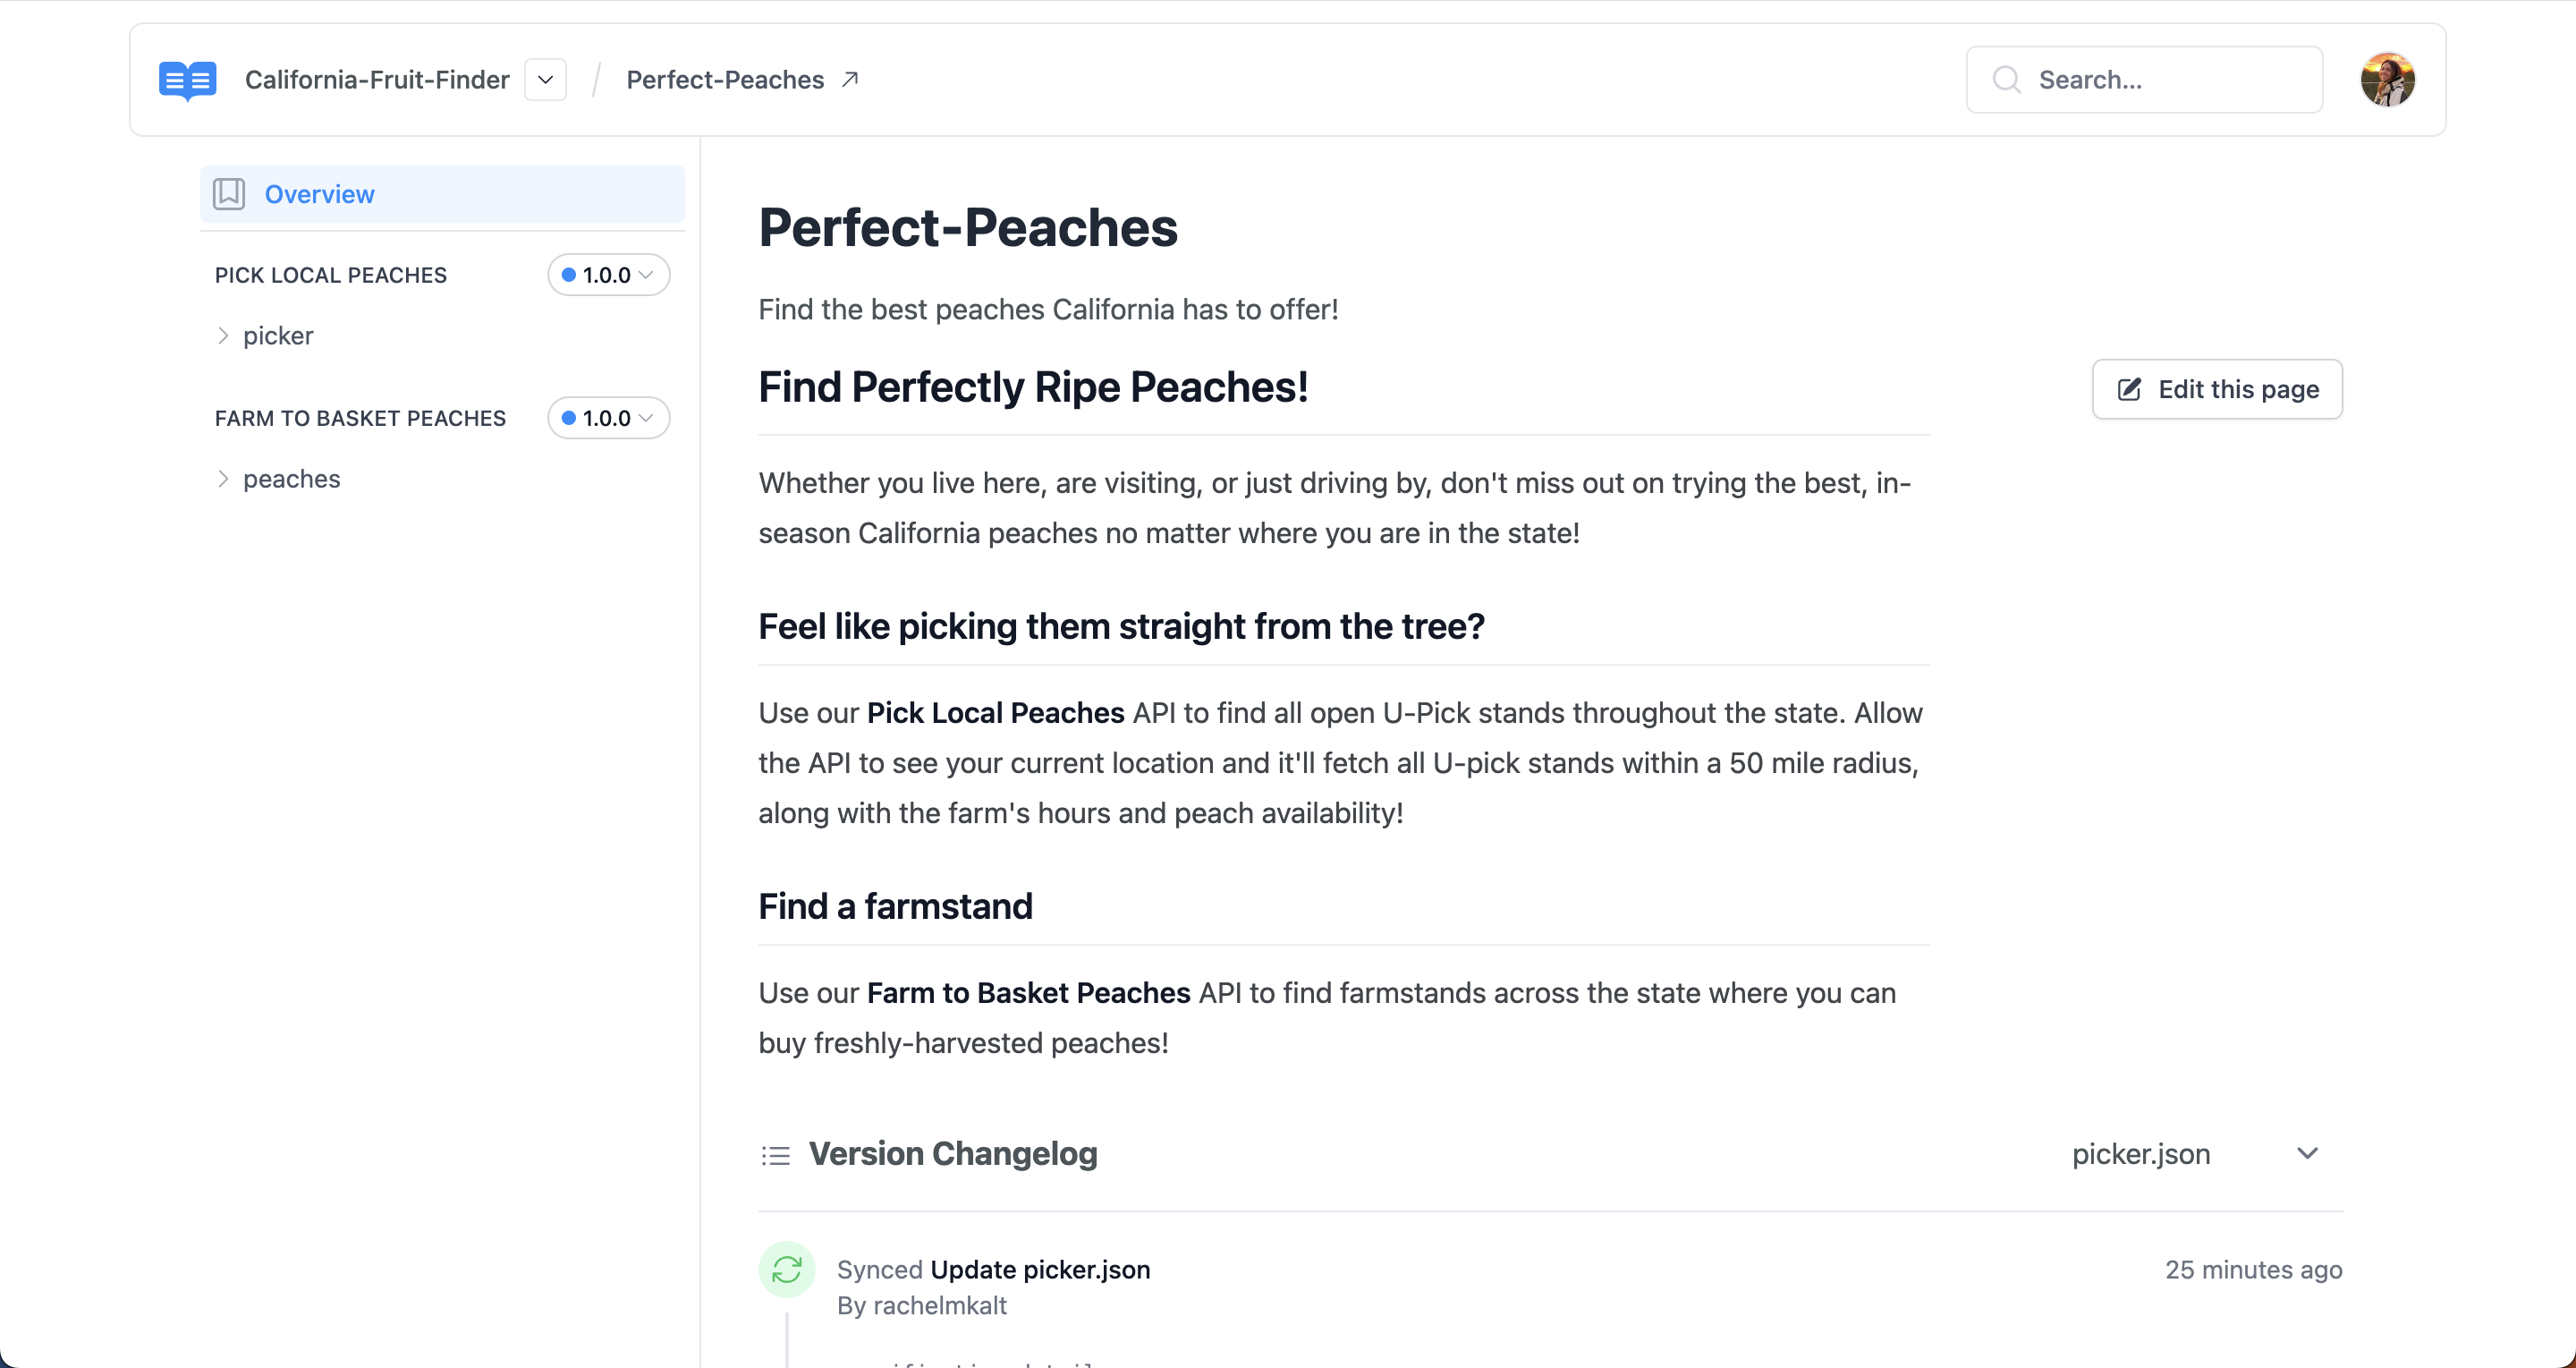
Task: Expand the picker tree item
Action: coord(223,336)
